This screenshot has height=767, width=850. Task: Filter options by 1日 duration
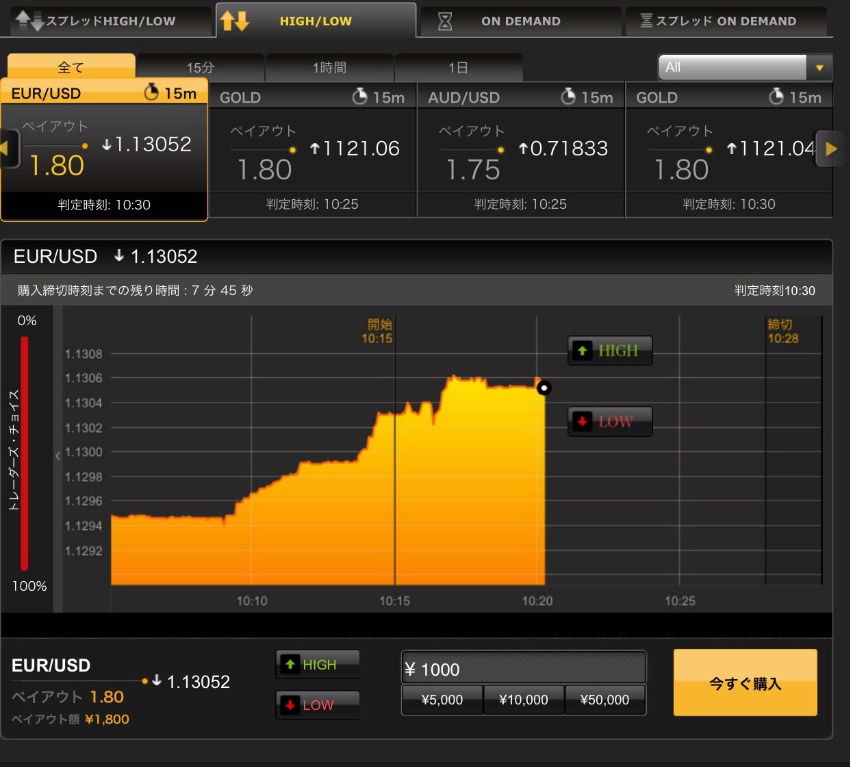(458, 68)
